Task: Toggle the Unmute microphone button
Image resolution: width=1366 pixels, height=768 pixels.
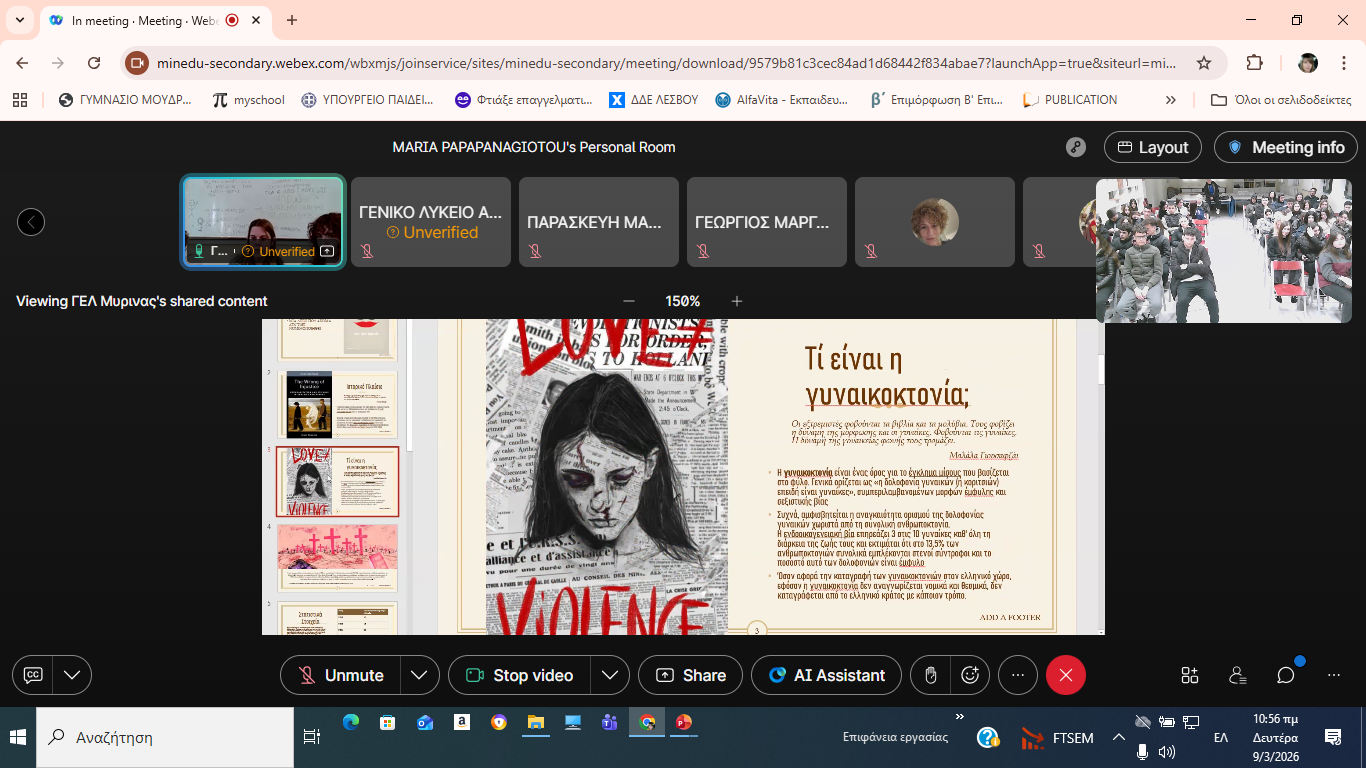Action: (341, 675)
